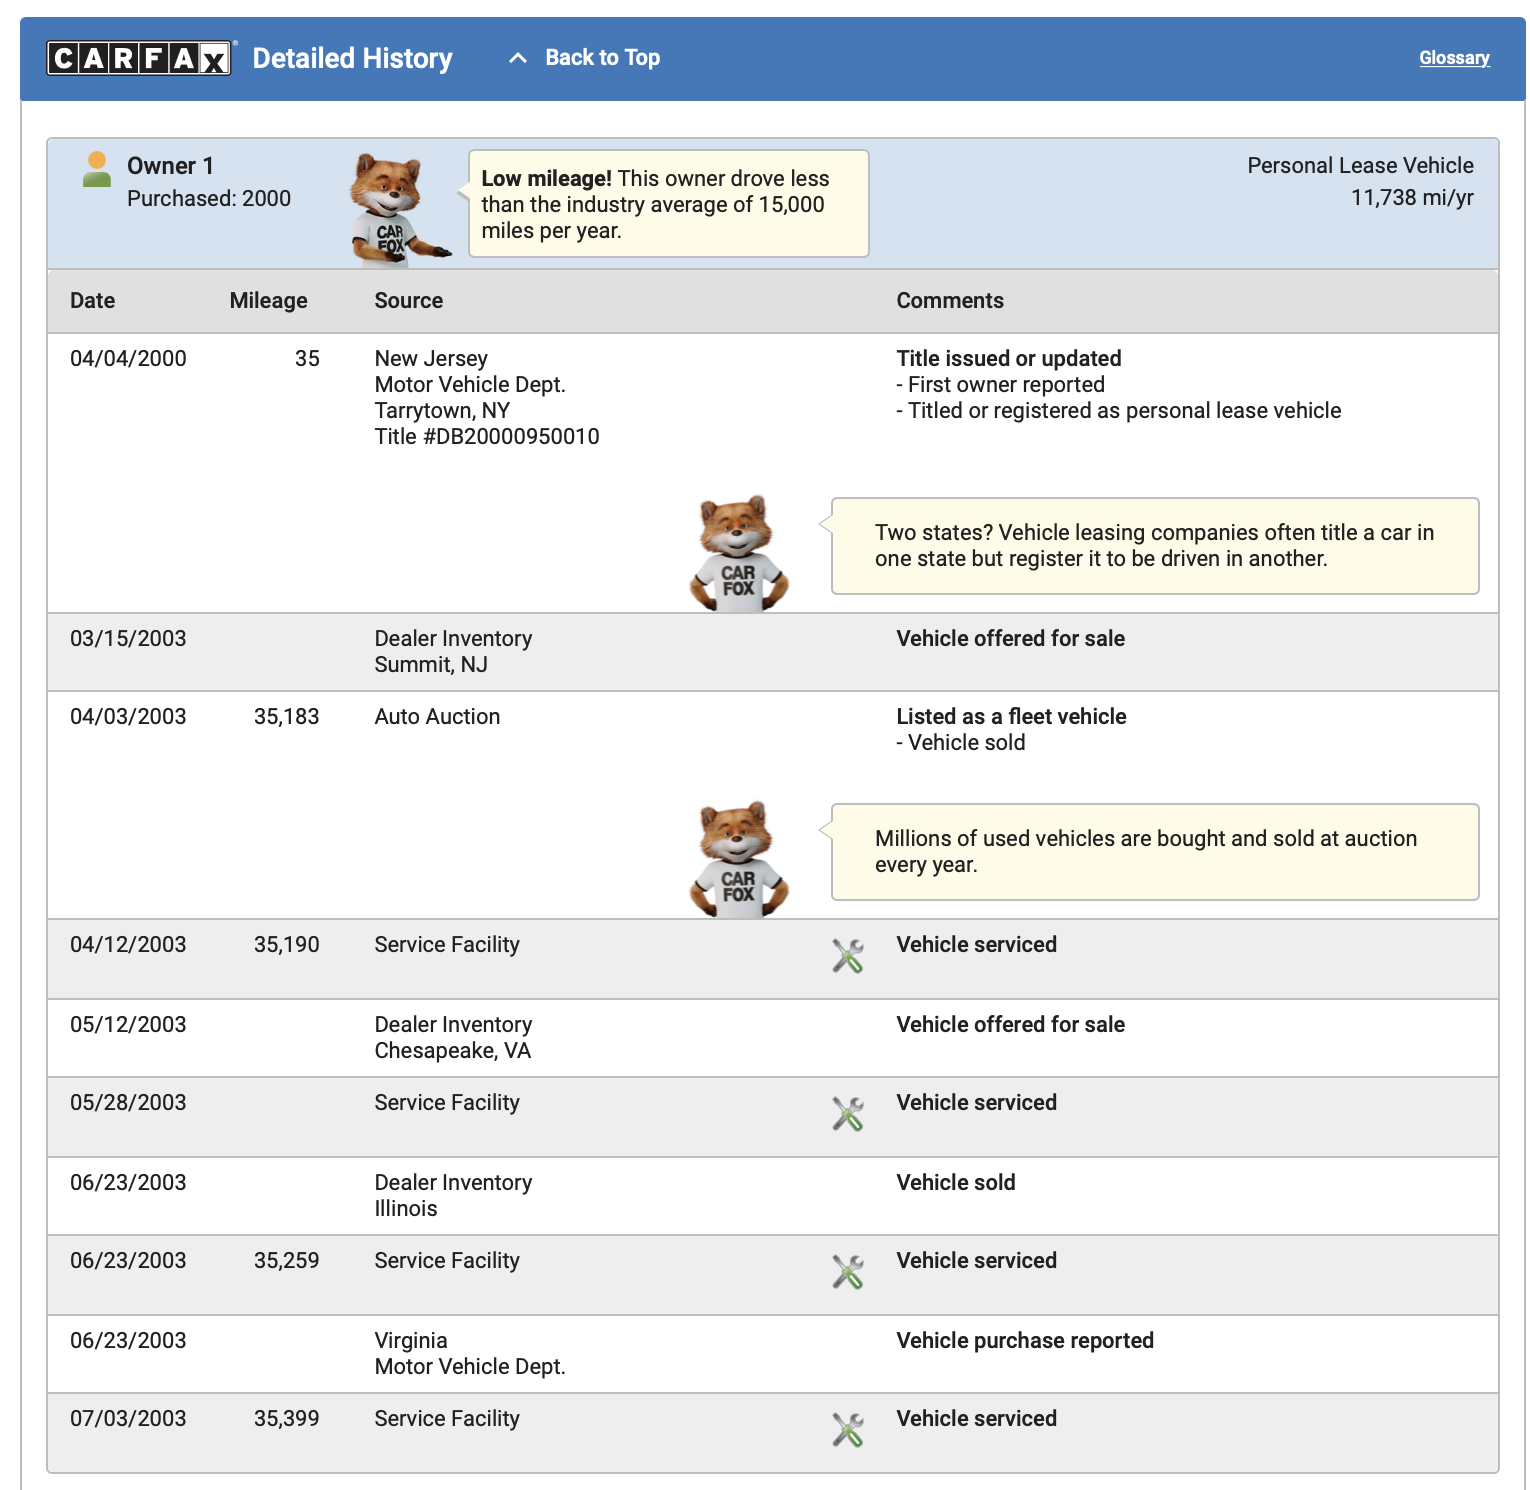The height and width of the screenshot is (1490, 1530).
Task: Click Vehicle serviced comment on 07/03/2003
Action: [x=976, y=1419]
